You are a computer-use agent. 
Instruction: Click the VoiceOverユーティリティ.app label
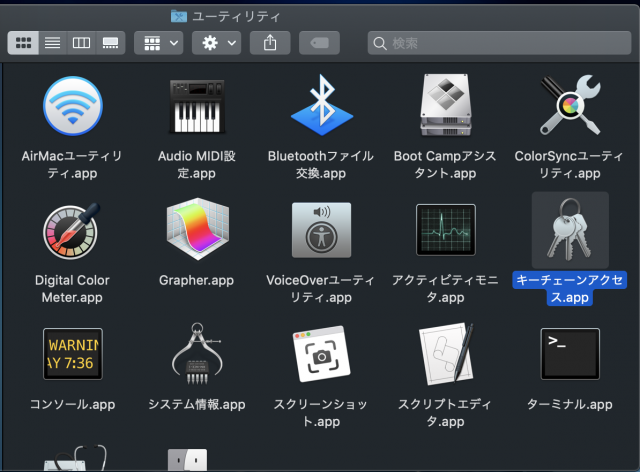(x=321, y=289)
